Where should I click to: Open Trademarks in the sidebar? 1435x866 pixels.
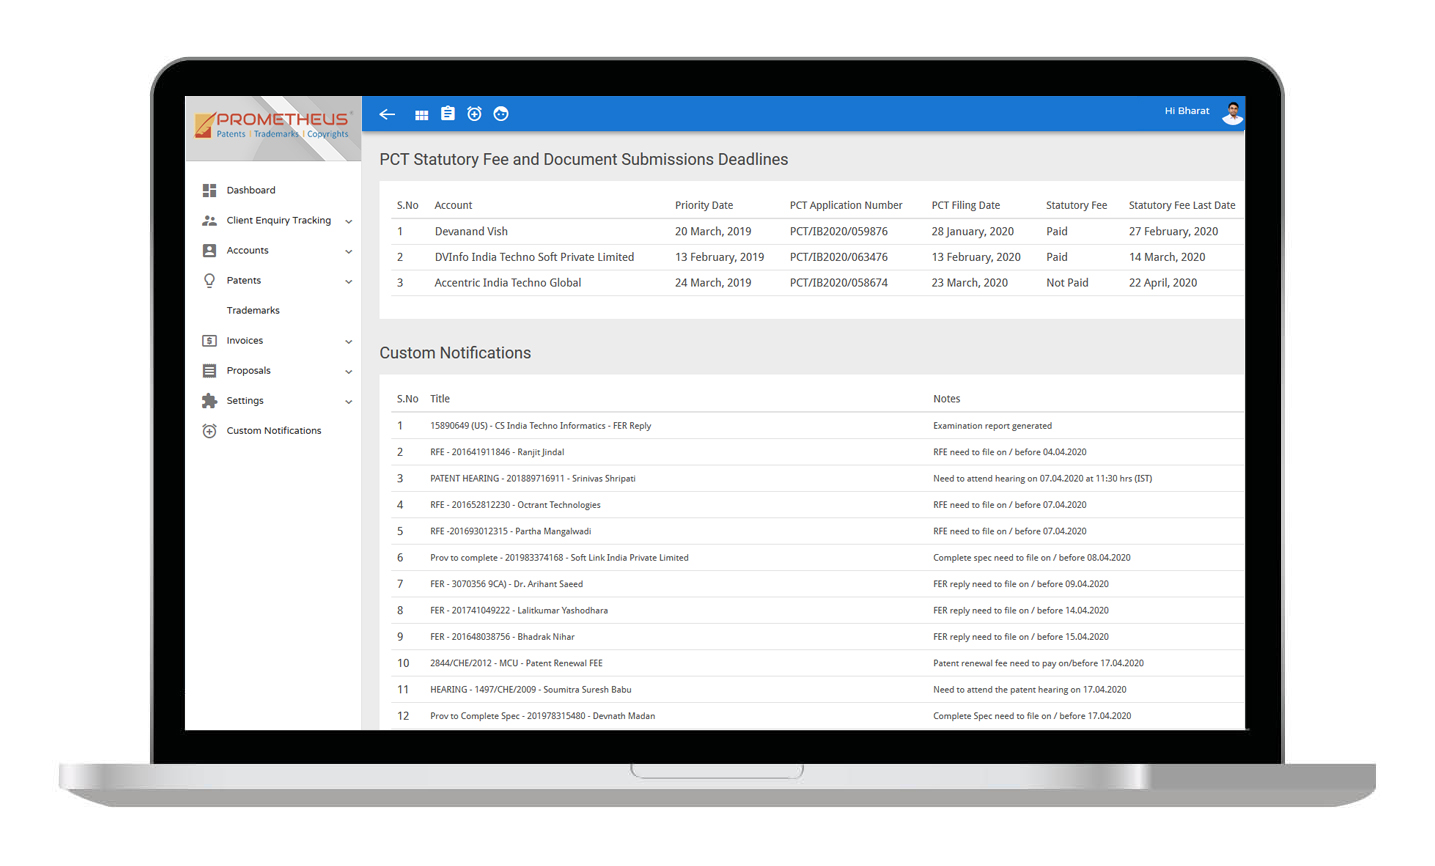click(x=253, y=311)
